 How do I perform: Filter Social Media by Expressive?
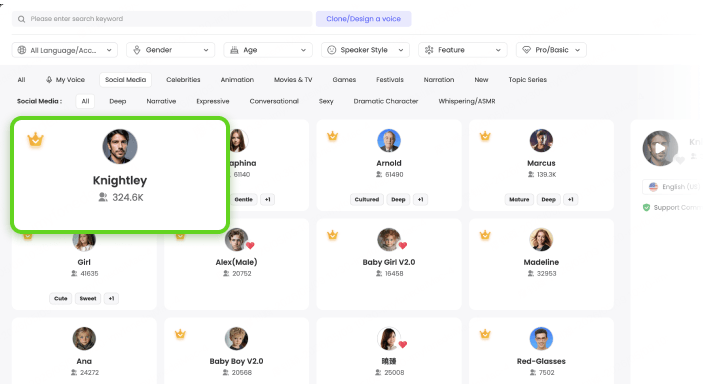coord(213,101)
